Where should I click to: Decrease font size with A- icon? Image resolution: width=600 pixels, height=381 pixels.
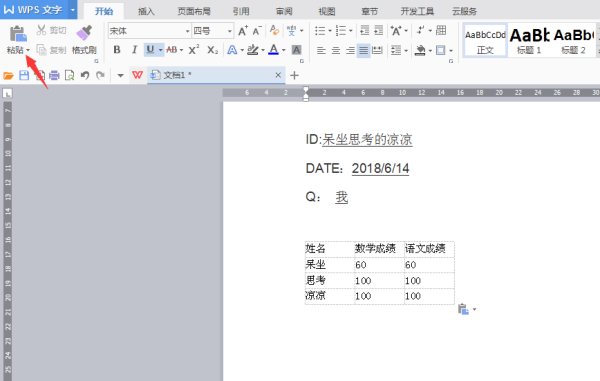pos(256,31)
